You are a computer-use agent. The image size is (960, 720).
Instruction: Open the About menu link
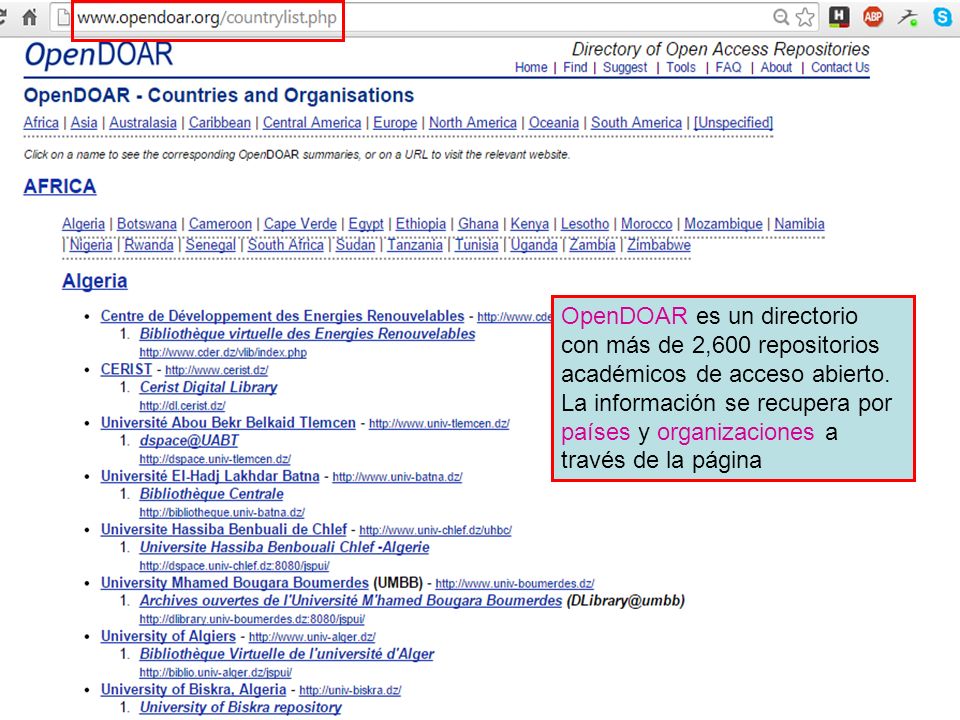[x=776, y=67]
